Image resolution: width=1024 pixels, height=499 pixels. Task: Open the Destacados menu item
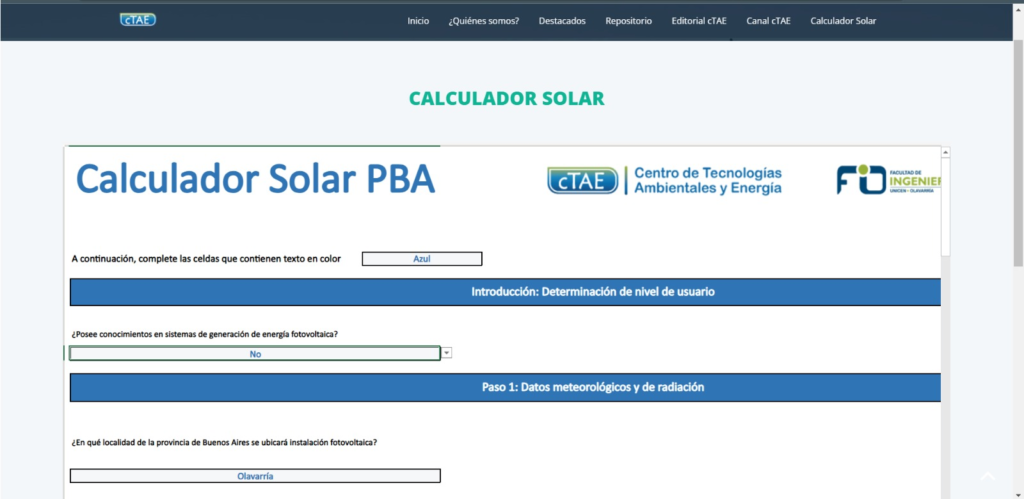pyautogui.click(x=562, y=21)
